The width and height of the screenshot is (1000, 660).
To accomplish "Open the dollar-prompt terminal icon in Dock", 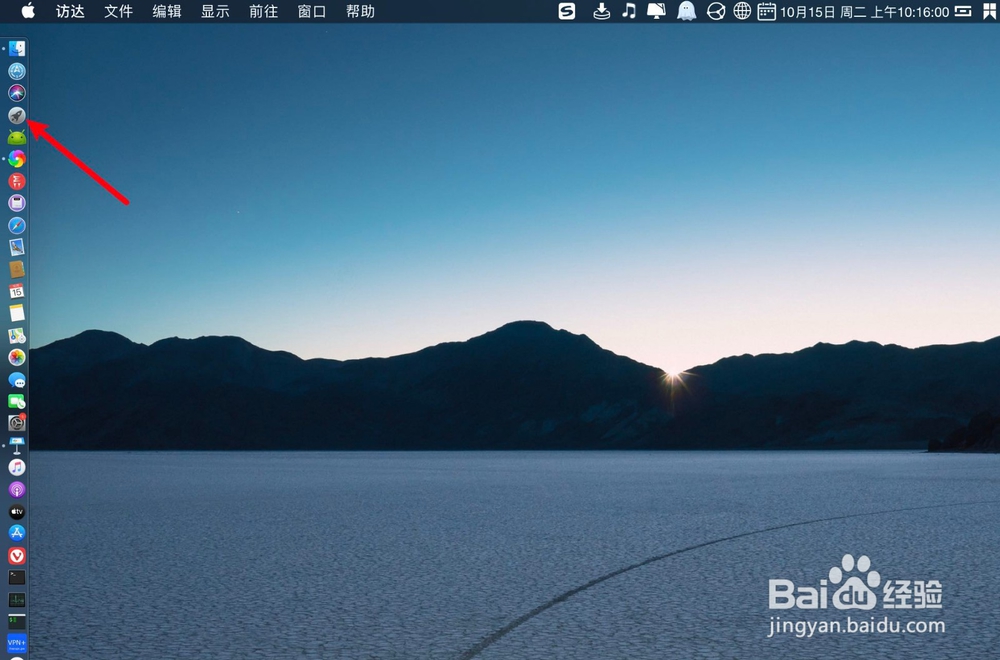I will click(x=17, y=621).
